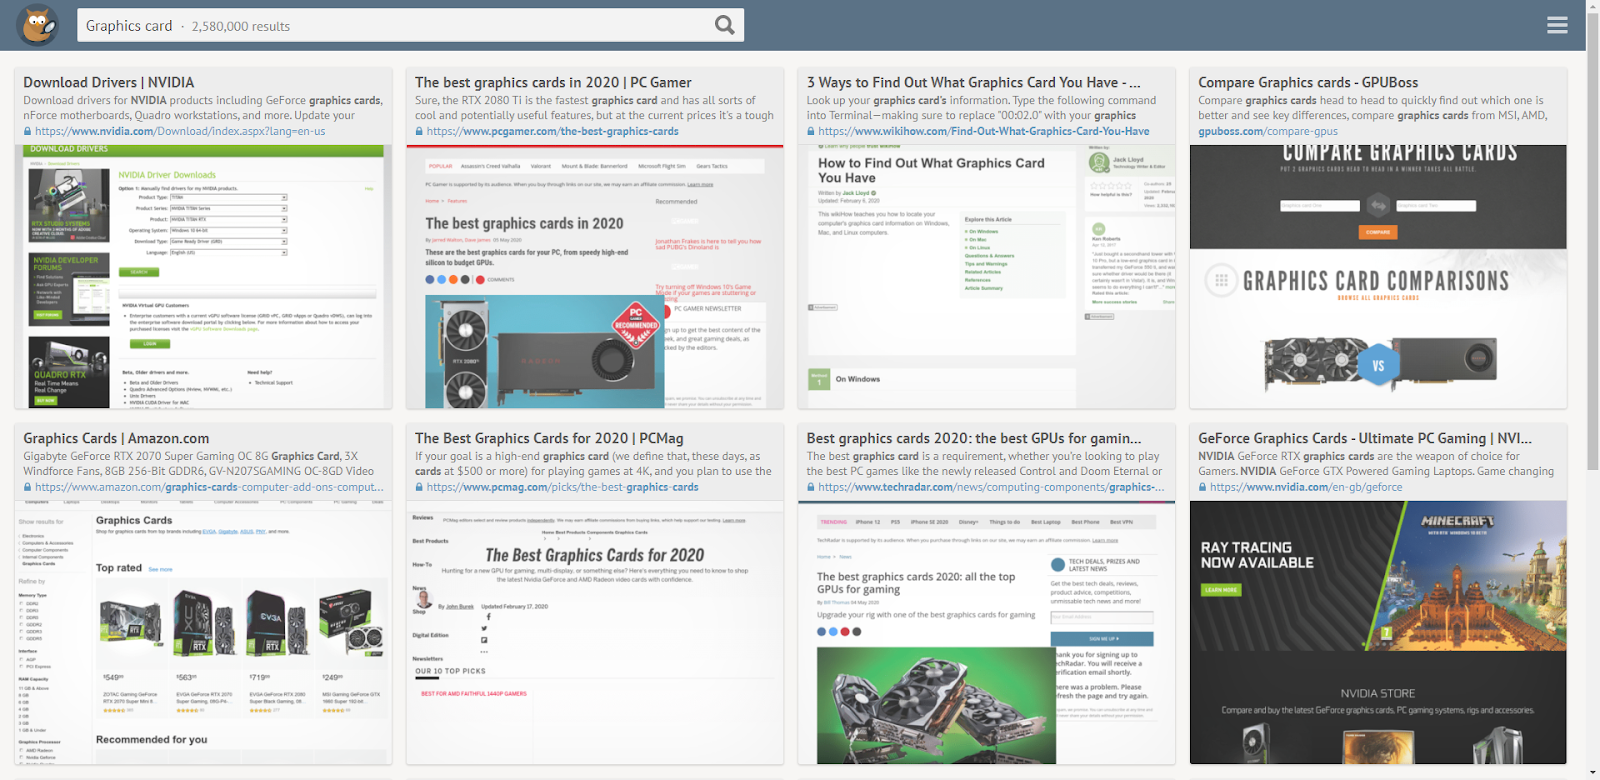Open the hamburger menu
This screenshot has height=780, width=1600.
point(1557,25)
